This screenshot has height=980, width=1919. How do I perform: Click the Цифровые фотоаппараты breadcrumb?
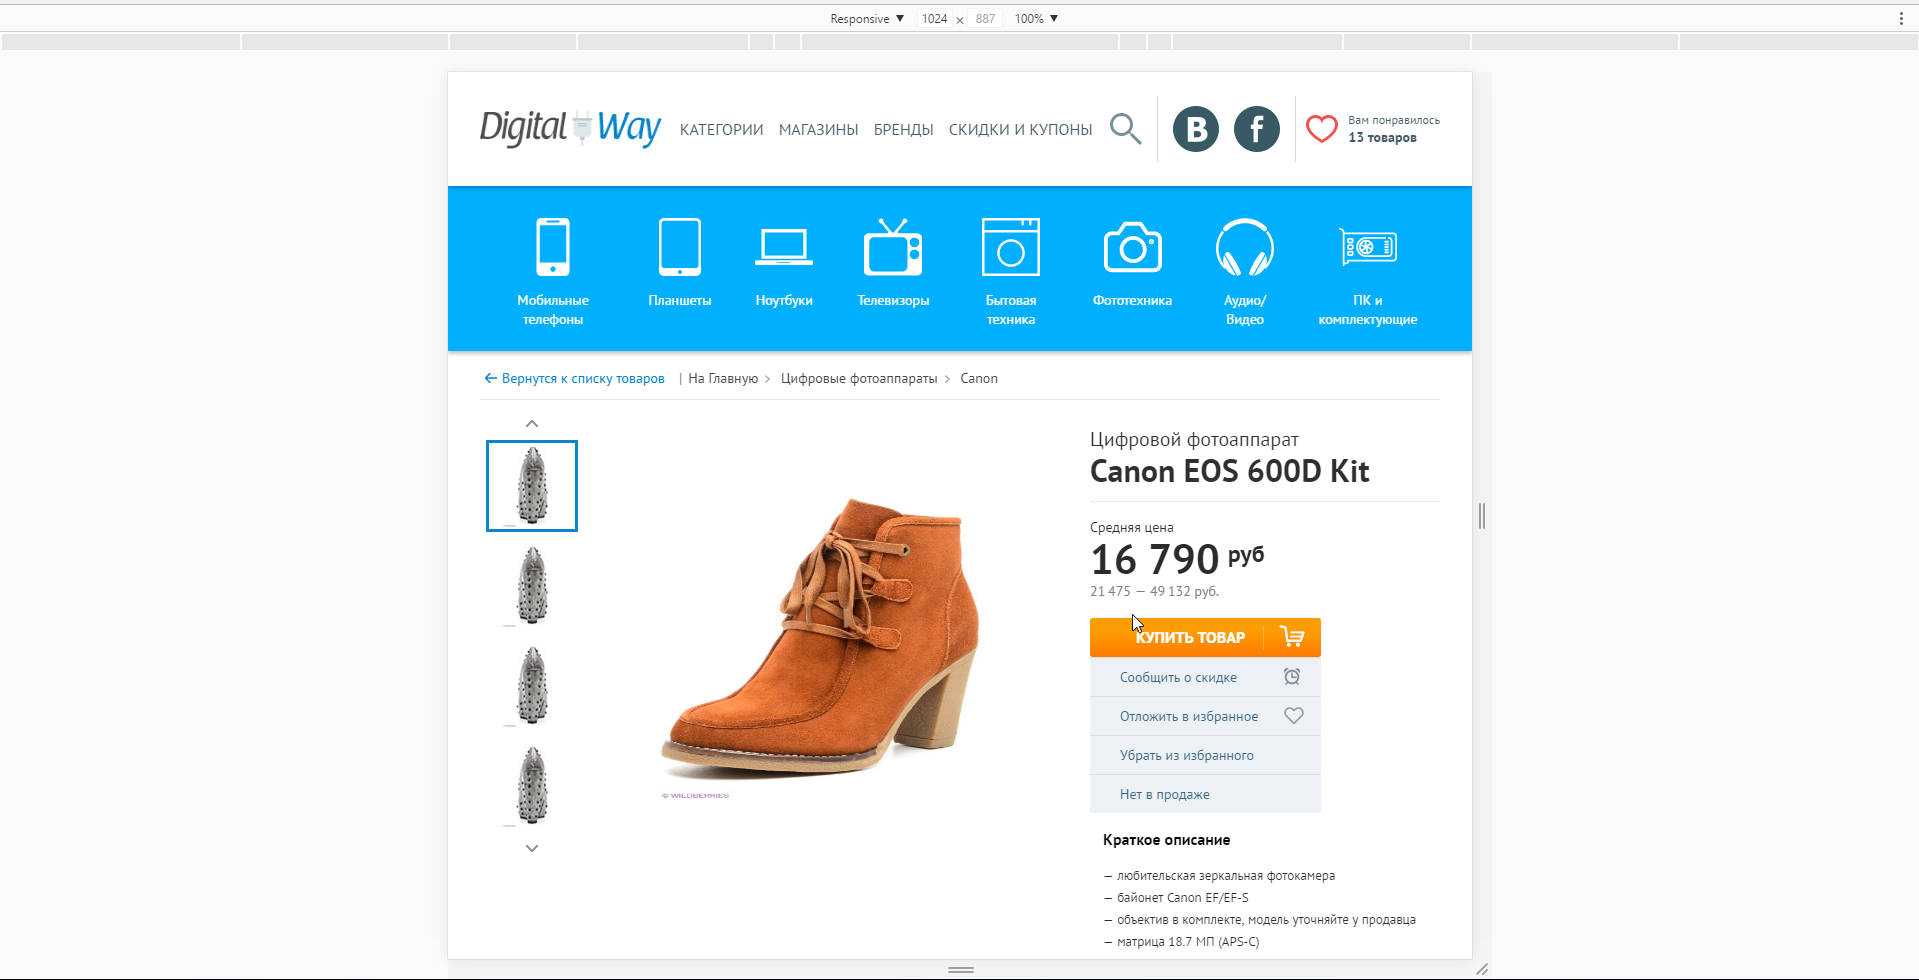click(x=859, y=378)
